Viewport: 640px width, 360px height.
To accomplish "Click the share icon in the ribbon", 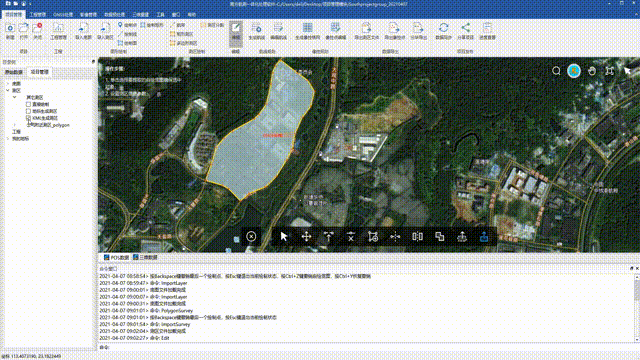I will 465,31.
